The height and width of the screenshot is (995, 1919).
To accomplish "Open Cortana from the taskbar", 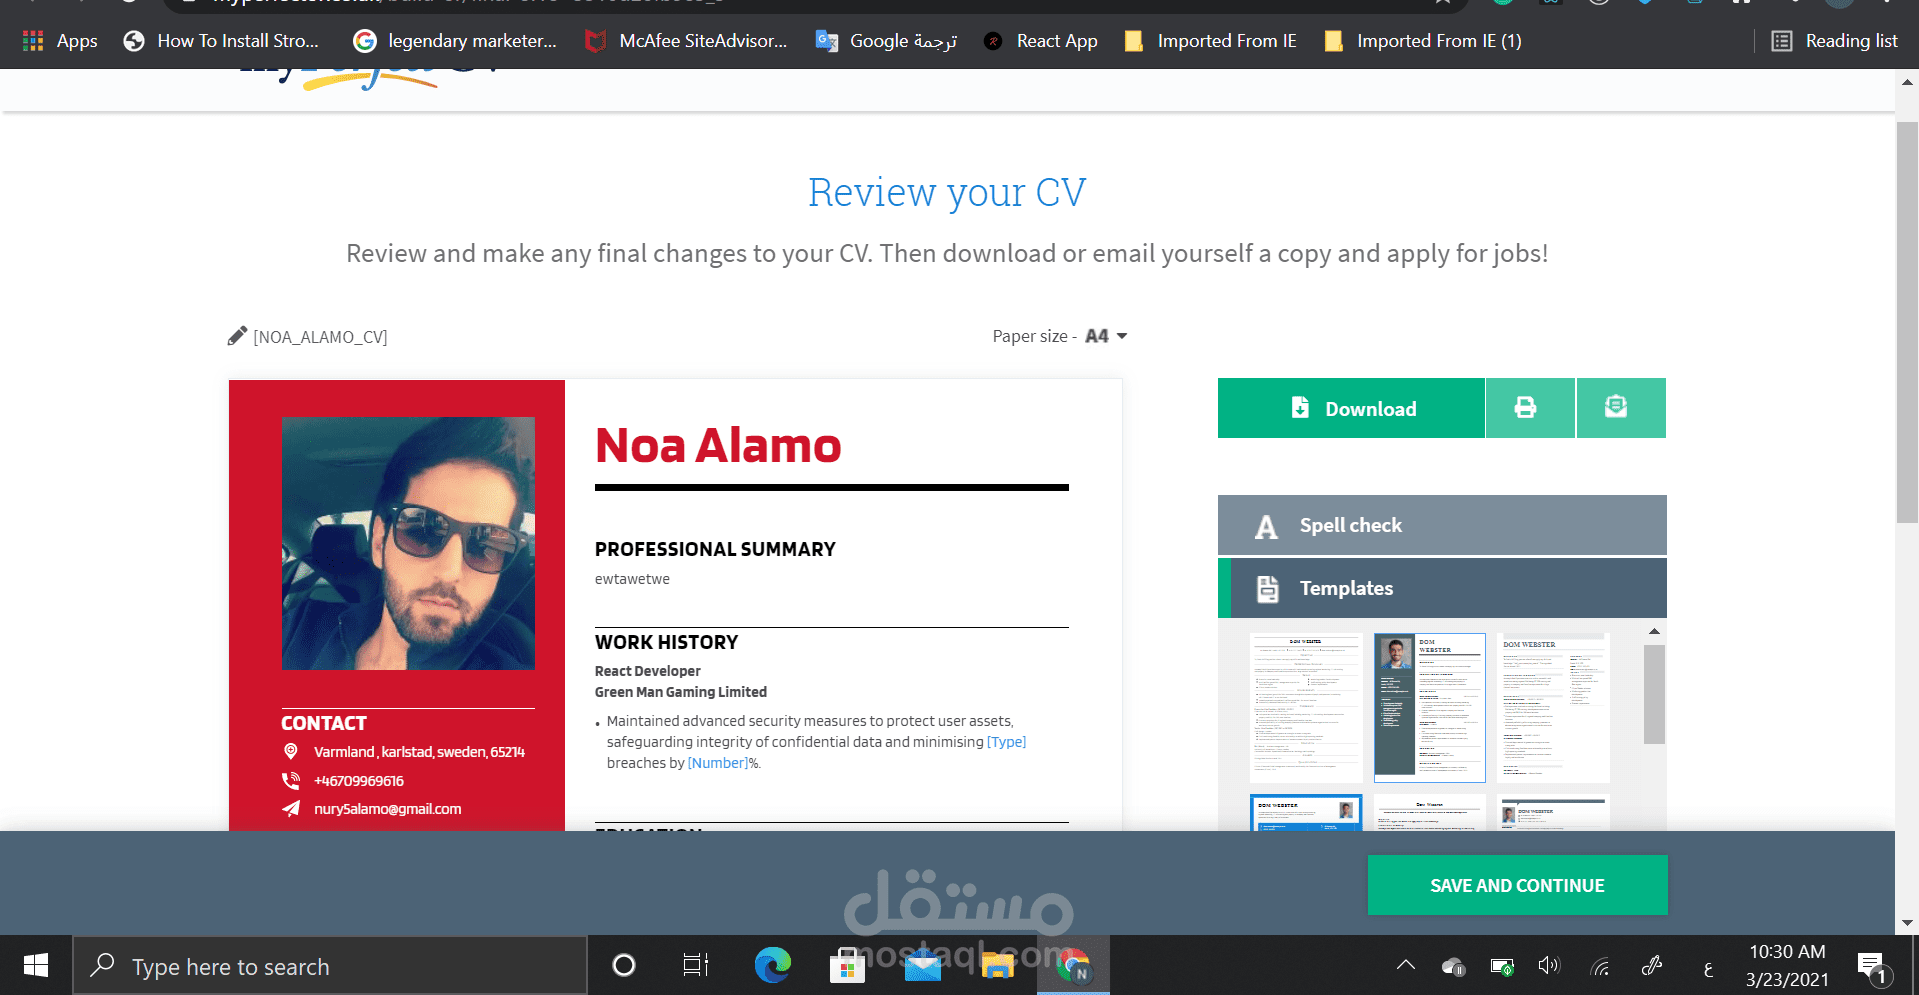I will click(624, 965).
